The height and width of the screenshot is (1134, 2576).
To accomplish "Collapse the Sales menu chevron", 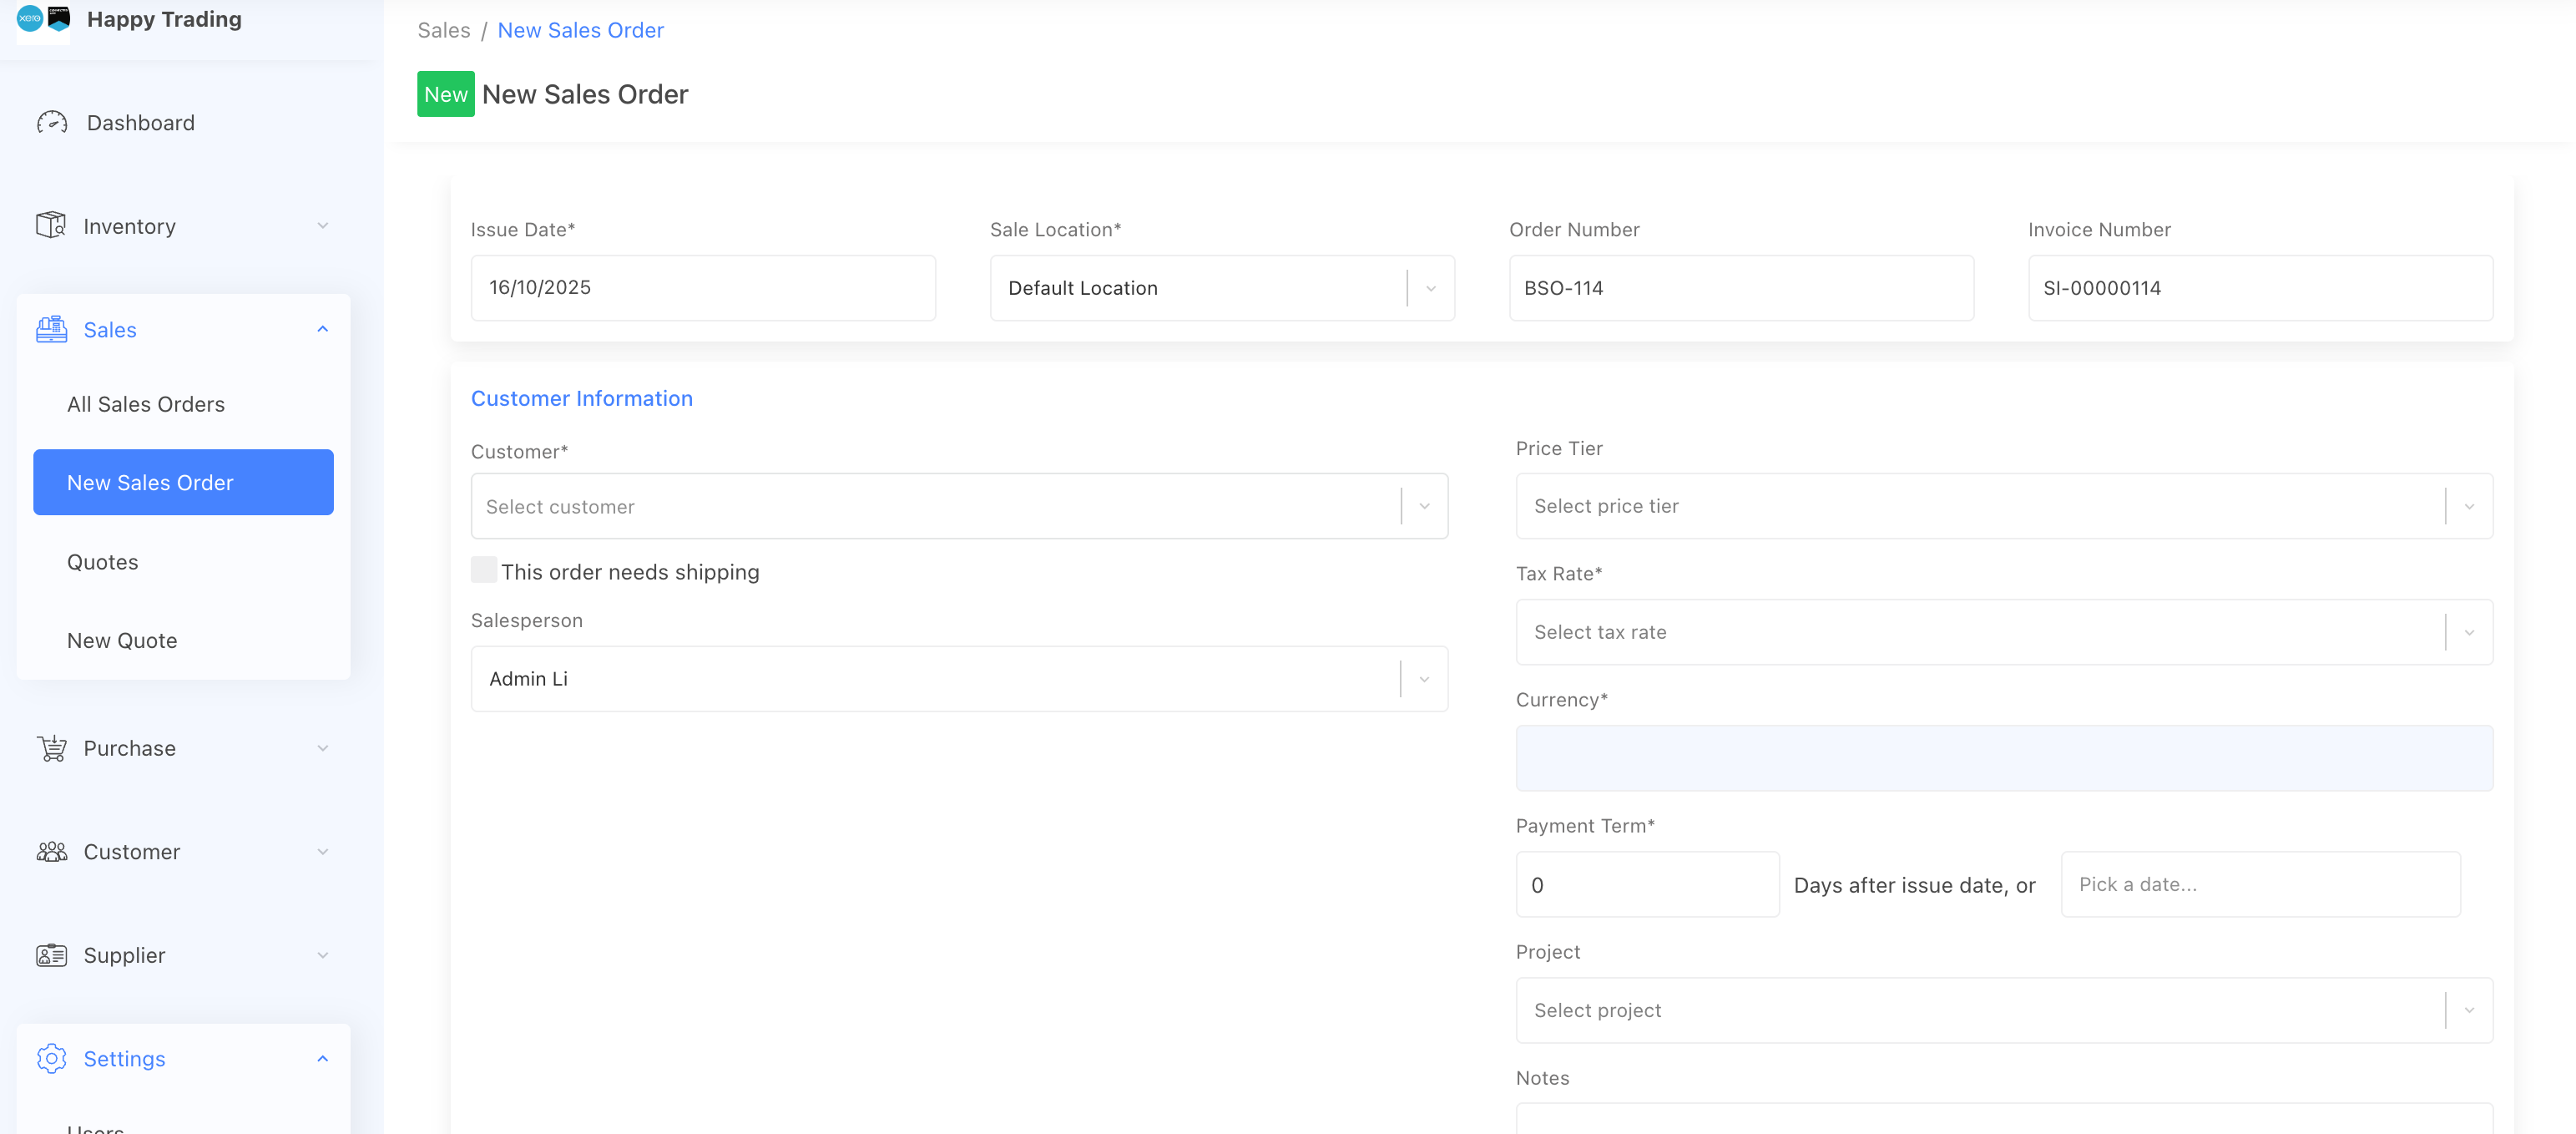I will click(x=322, y=329).
